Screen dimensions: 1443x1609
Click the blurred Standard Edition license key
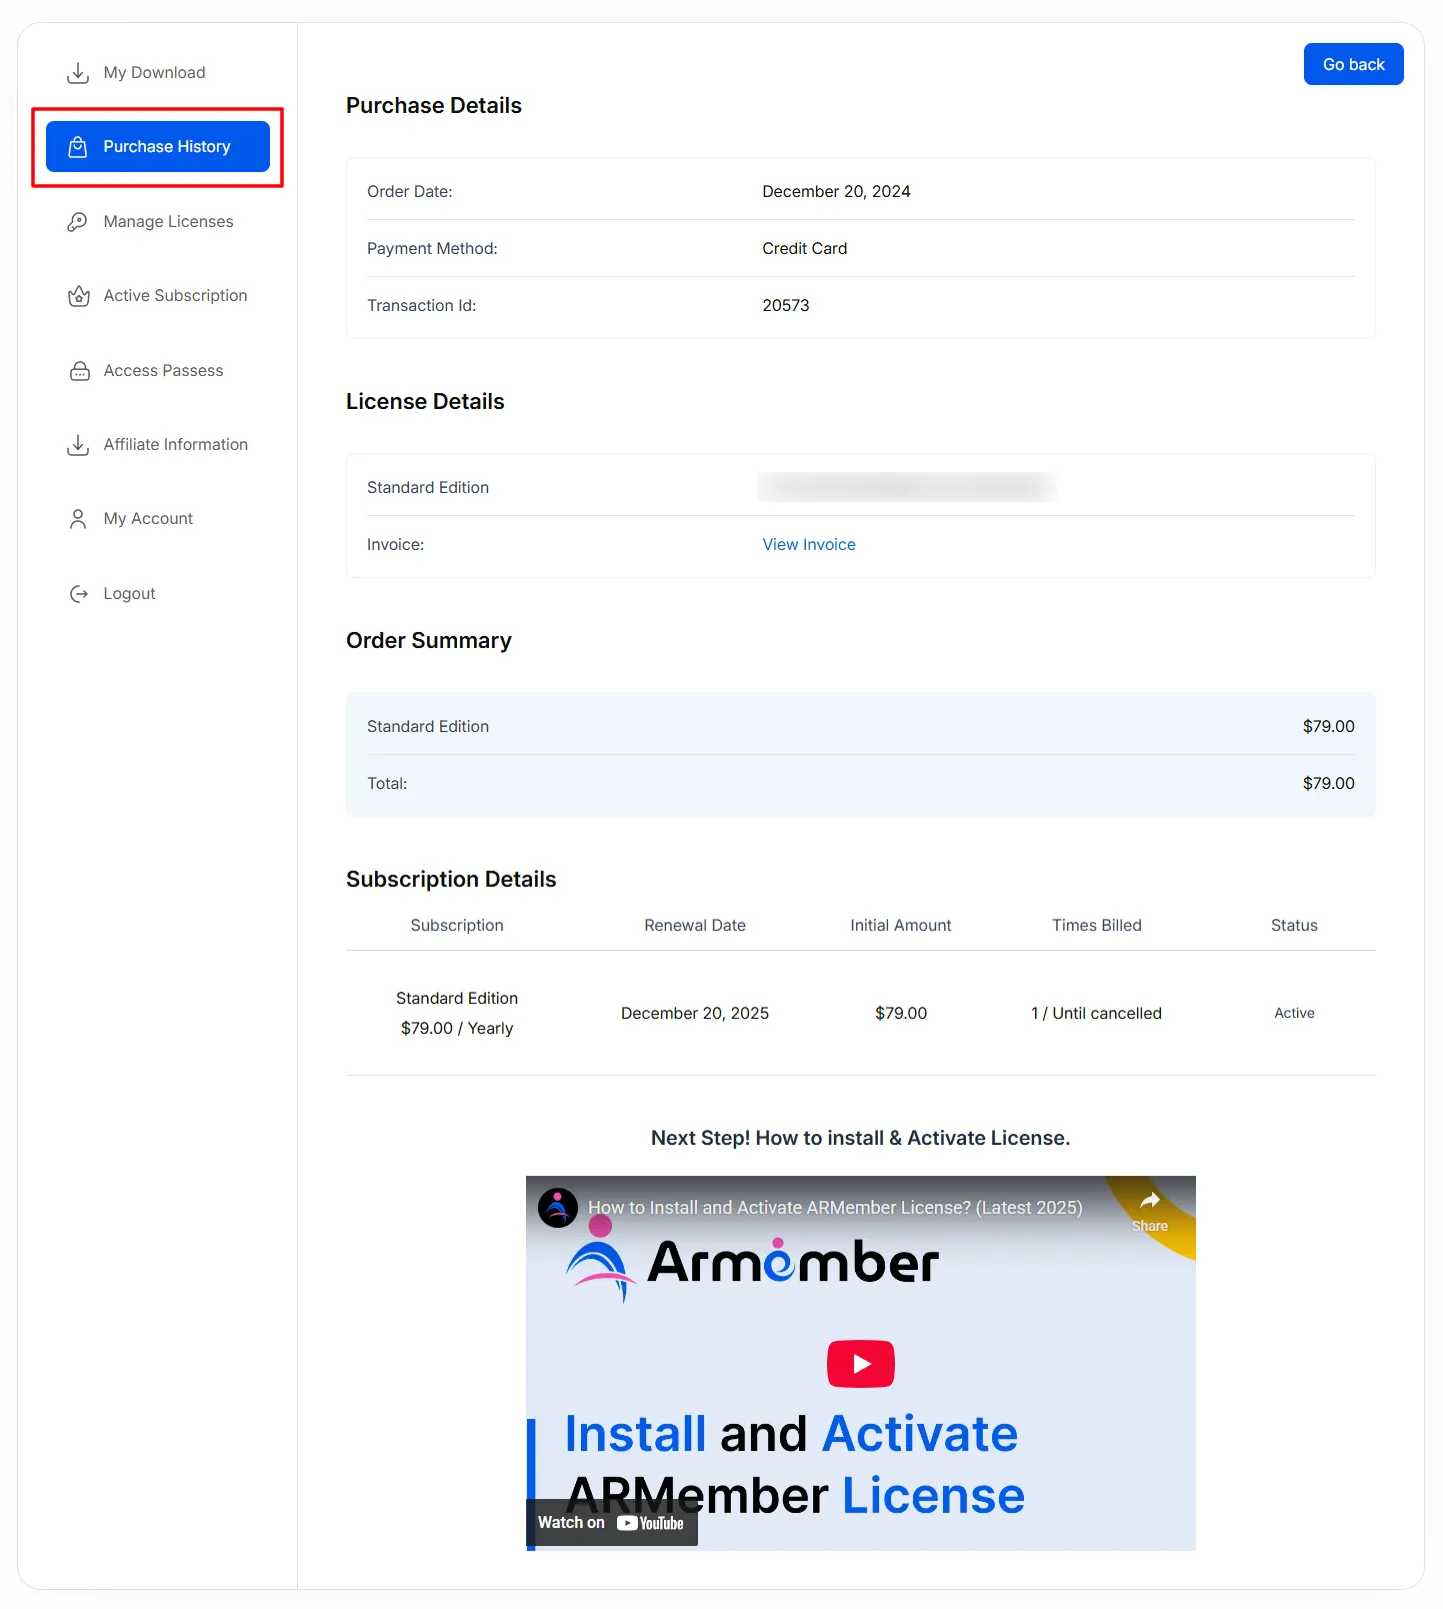905,488
